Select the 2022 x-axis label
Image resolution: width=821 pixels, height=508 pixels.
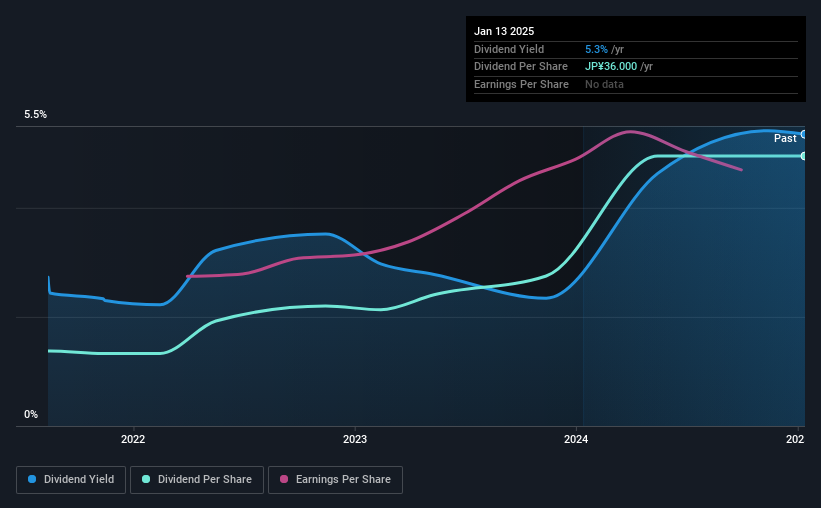pyautogui.click(x=133, y=439)
